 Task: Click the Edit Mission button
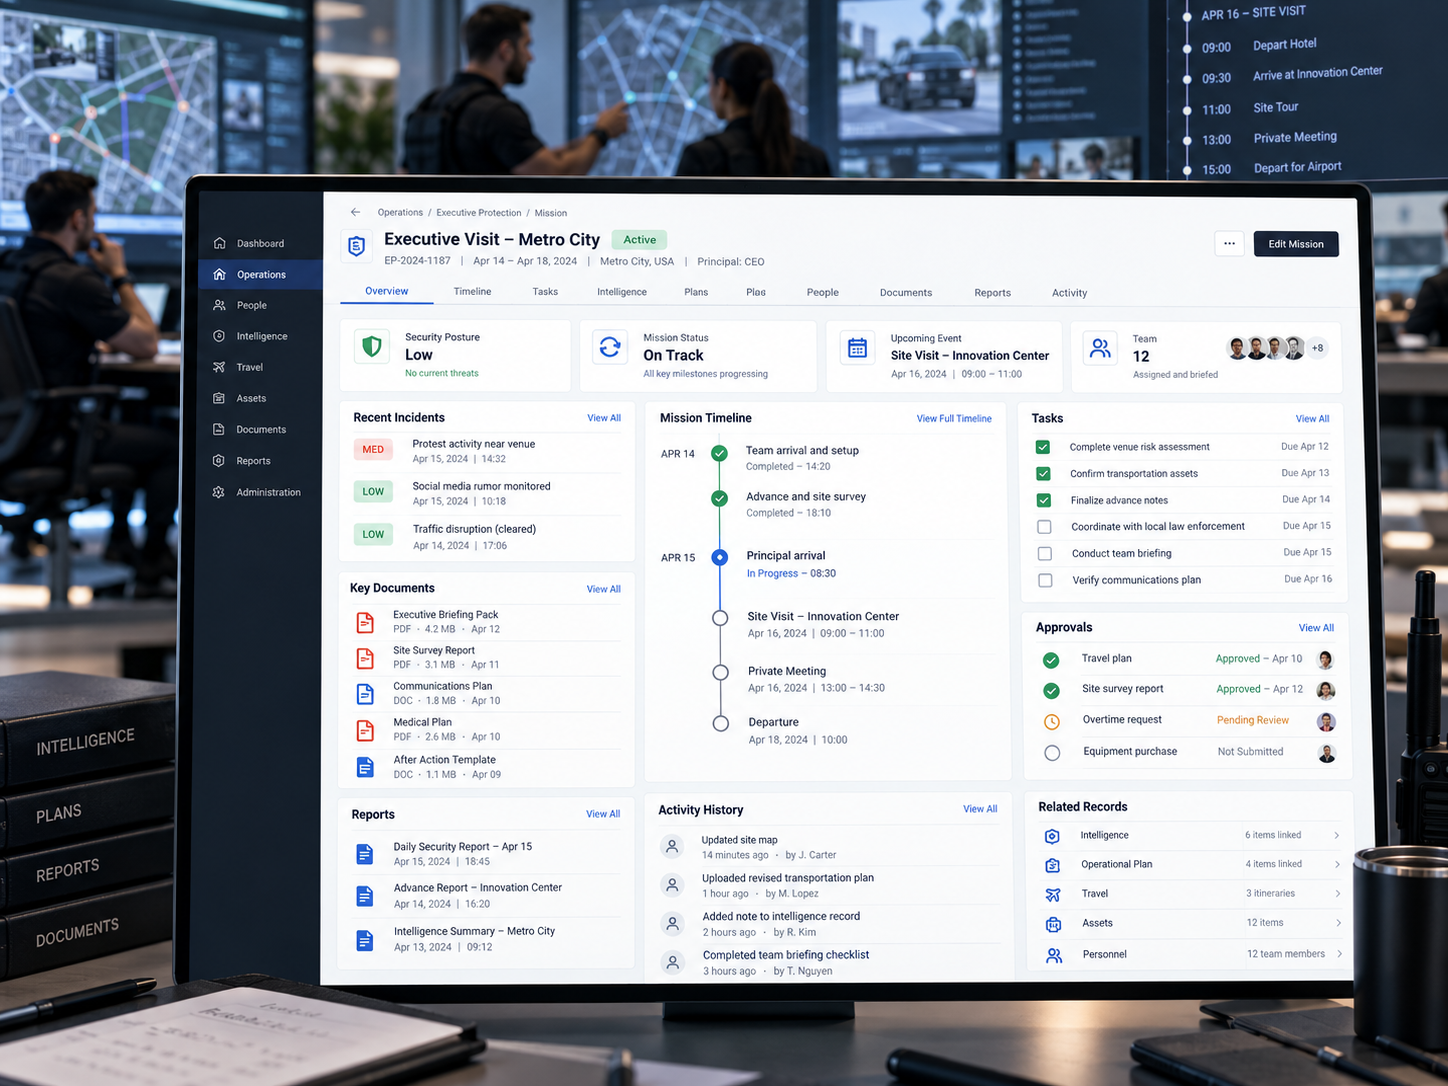(x=1296, y=244)
